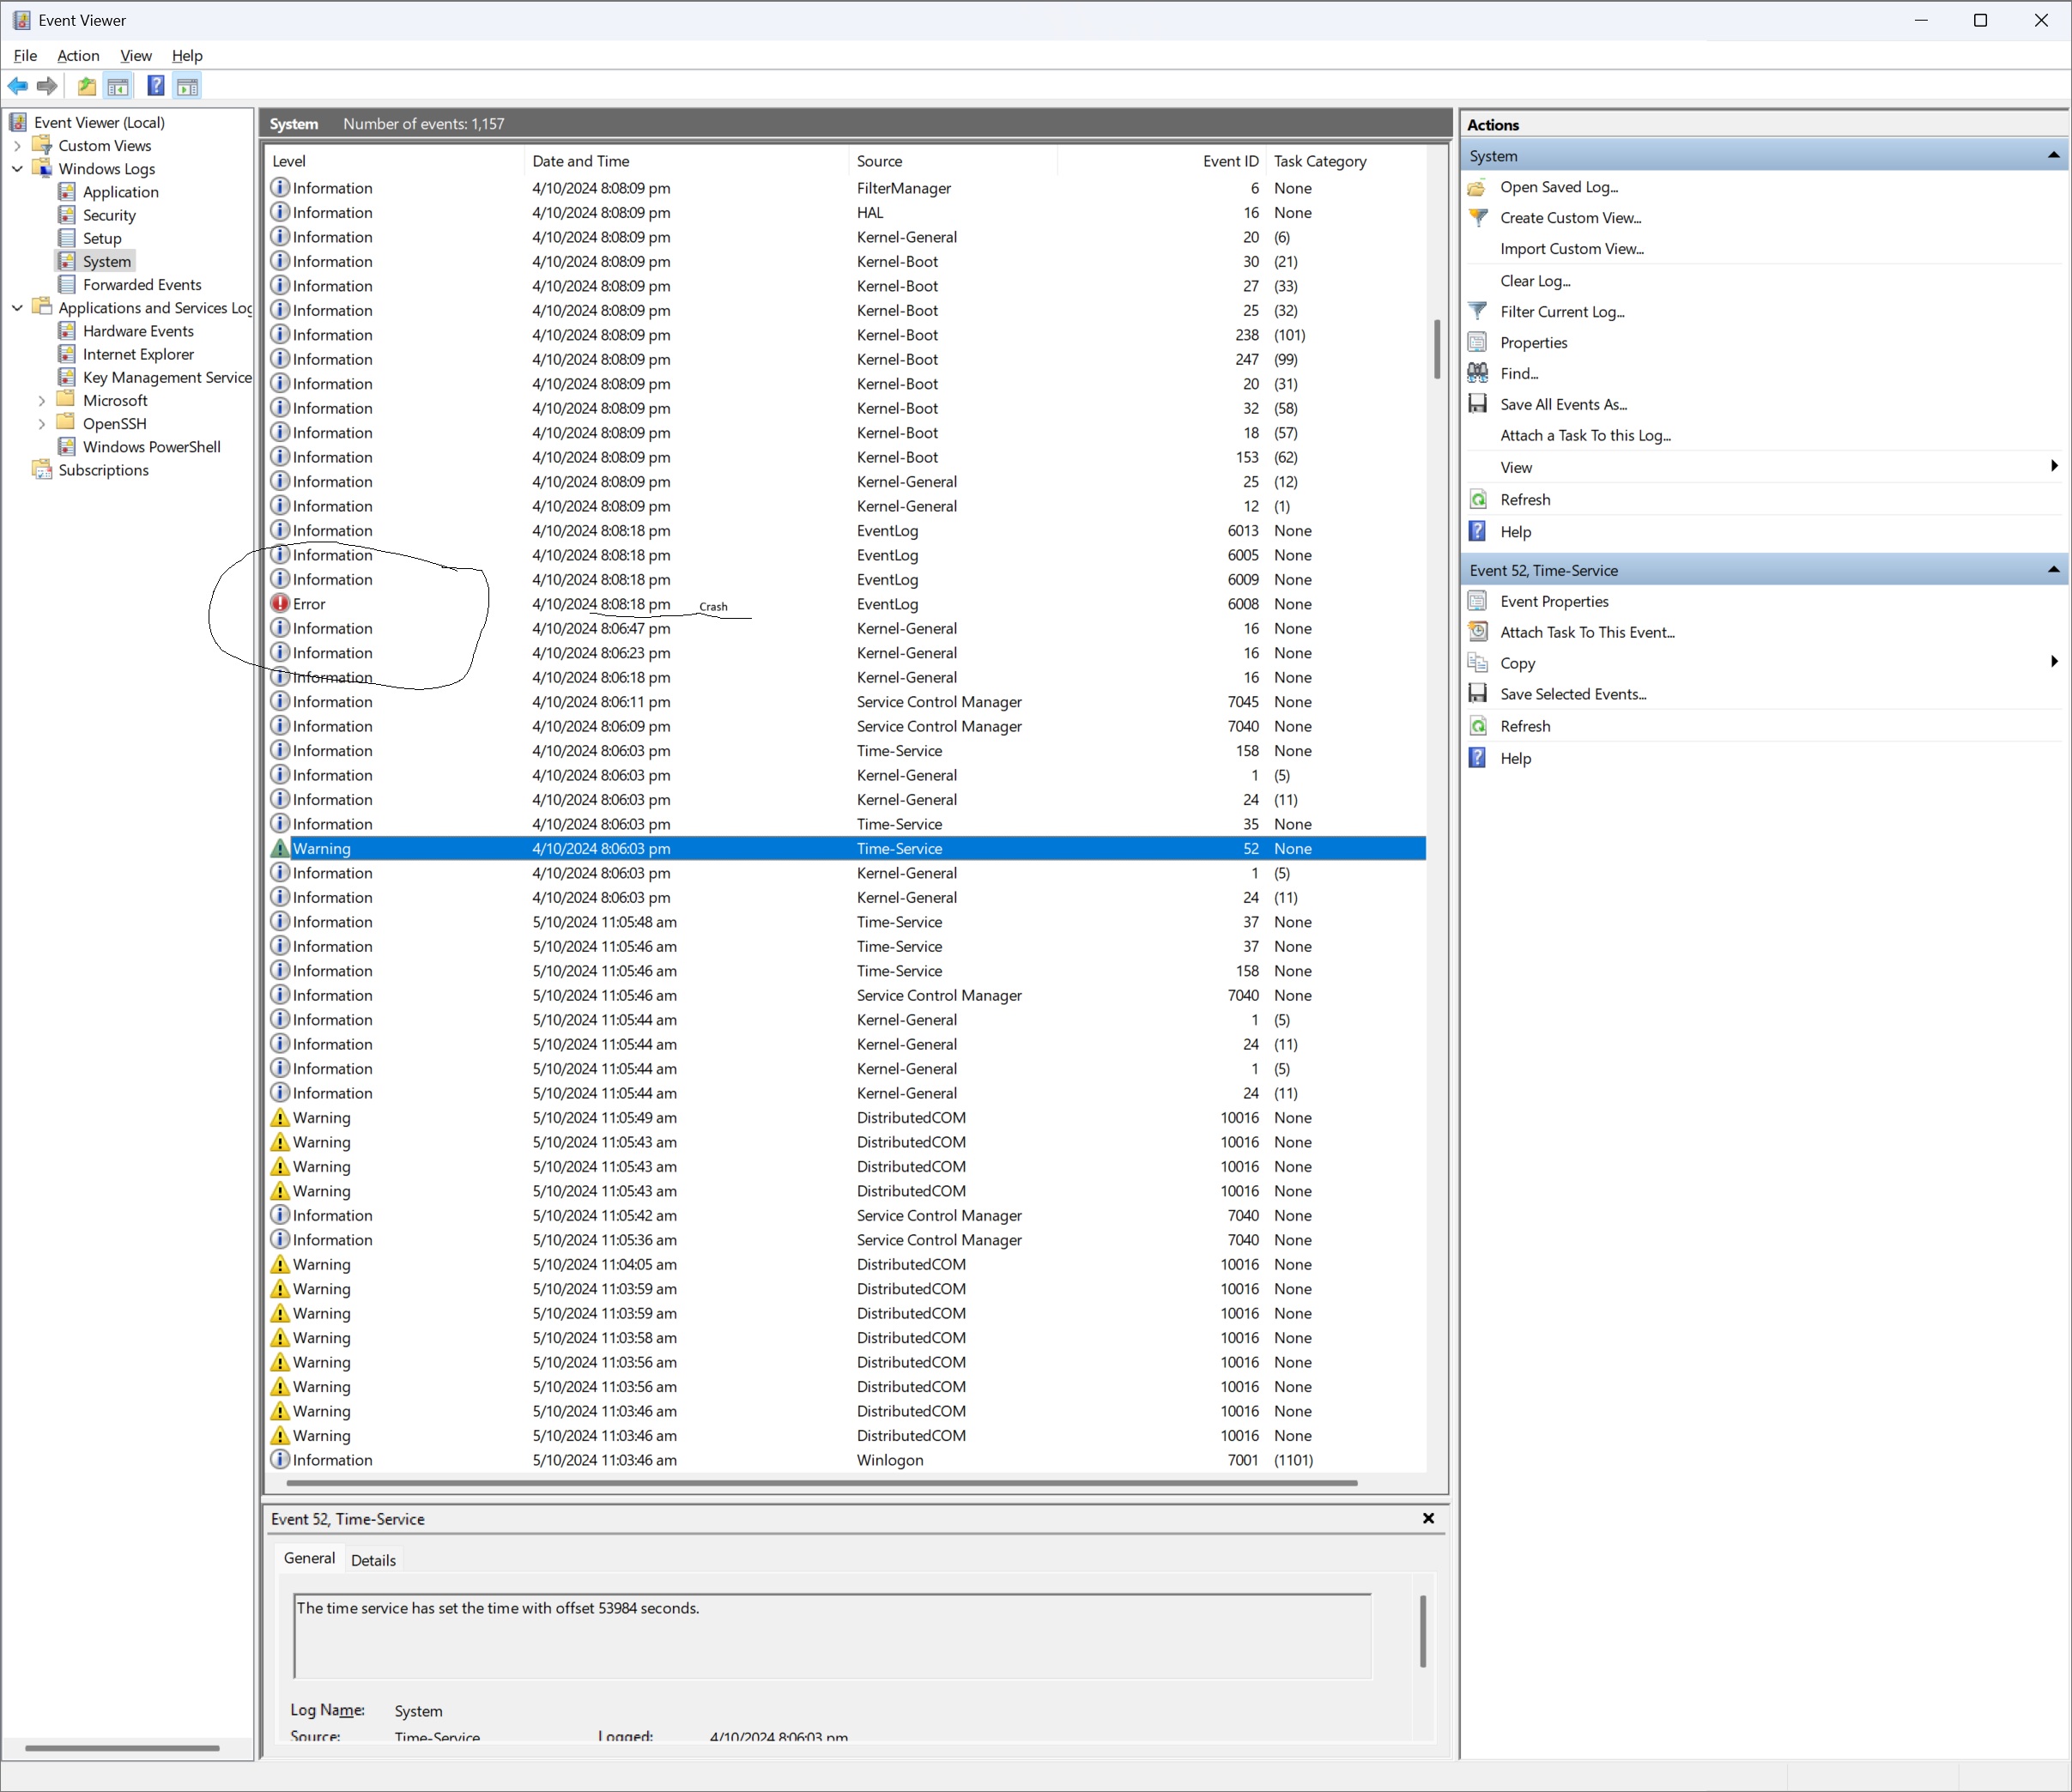The width and height of the screenshot is (2072, 1792).
Task: Close the Event 52 preview pane
Action: point(1428,1519)
